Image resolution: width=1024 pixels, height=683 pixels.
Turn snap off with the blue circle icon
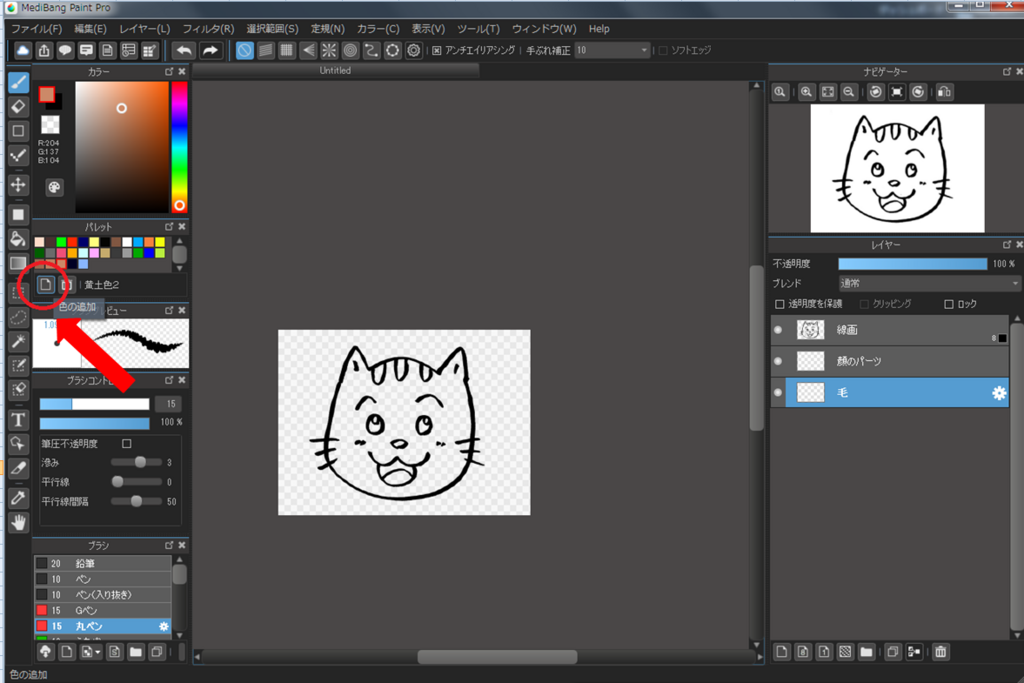244,50
